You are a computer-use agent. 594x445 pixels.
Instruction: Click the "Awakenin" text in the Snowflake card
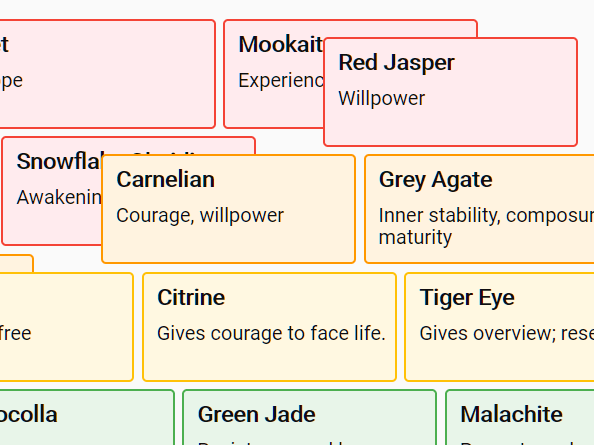[x=59, y=198]
